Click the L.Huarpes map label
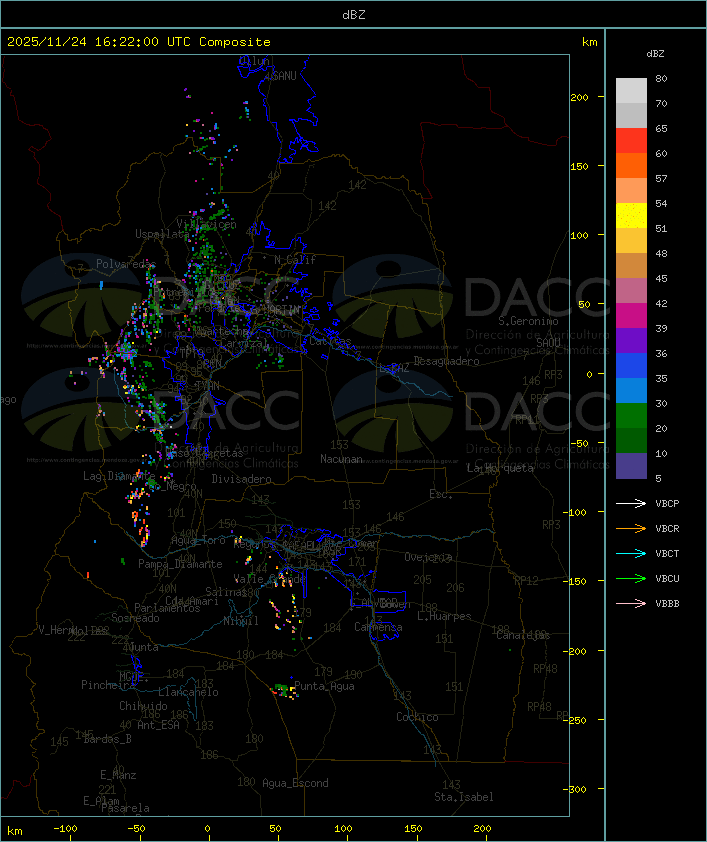 [x=444, y=616]
